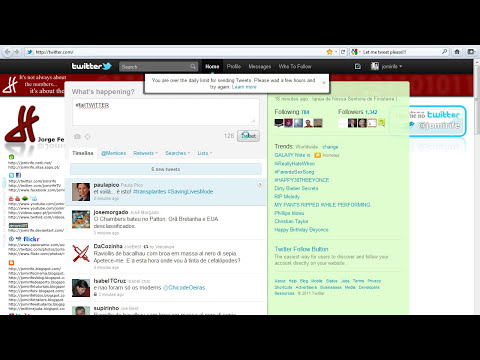Reload the page using the refresh icon
The width and height of the screenshot is (480, 360).
343,52
